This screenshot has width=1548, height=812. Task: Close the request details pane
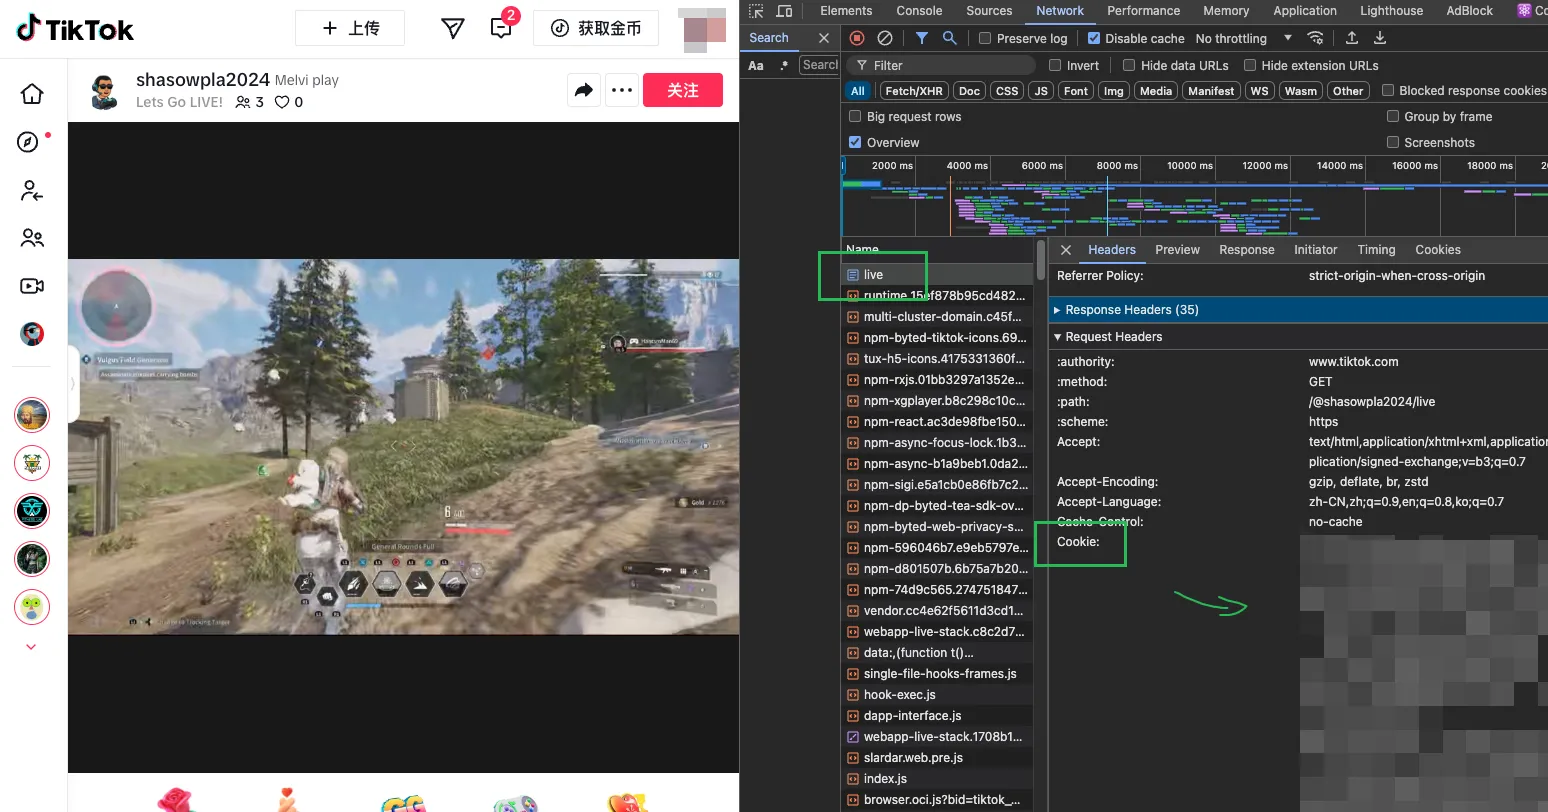tap(1066, 250)
